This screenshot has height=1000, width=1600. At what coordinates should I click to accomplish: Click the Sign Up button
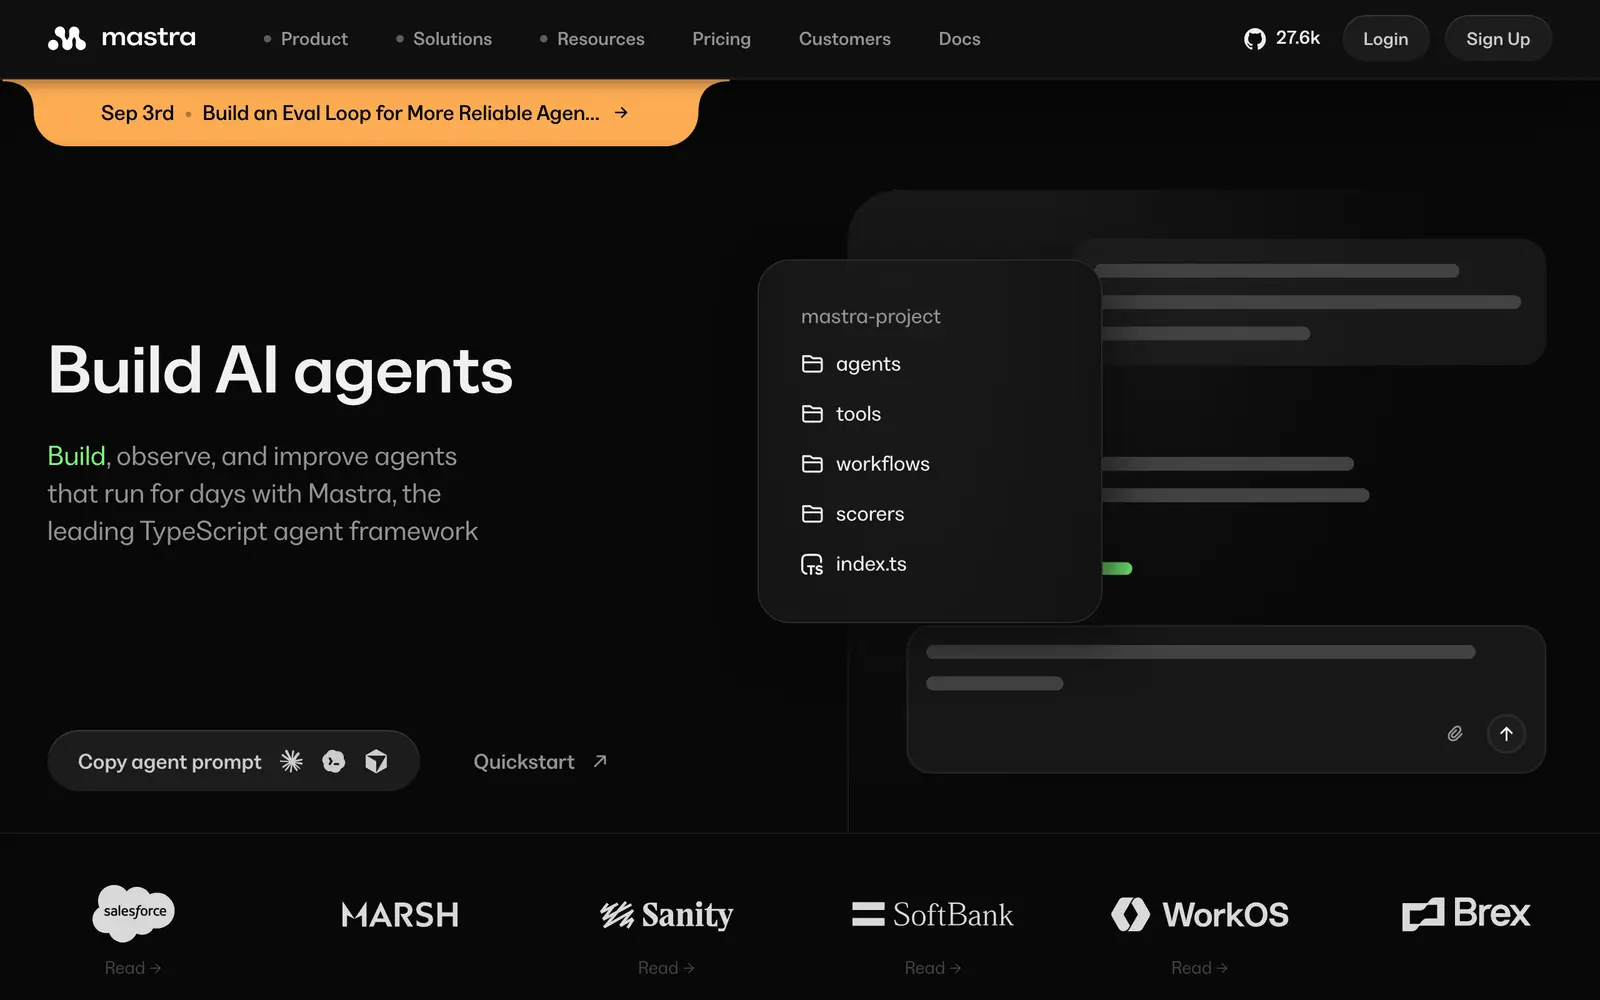(1498, 39)
